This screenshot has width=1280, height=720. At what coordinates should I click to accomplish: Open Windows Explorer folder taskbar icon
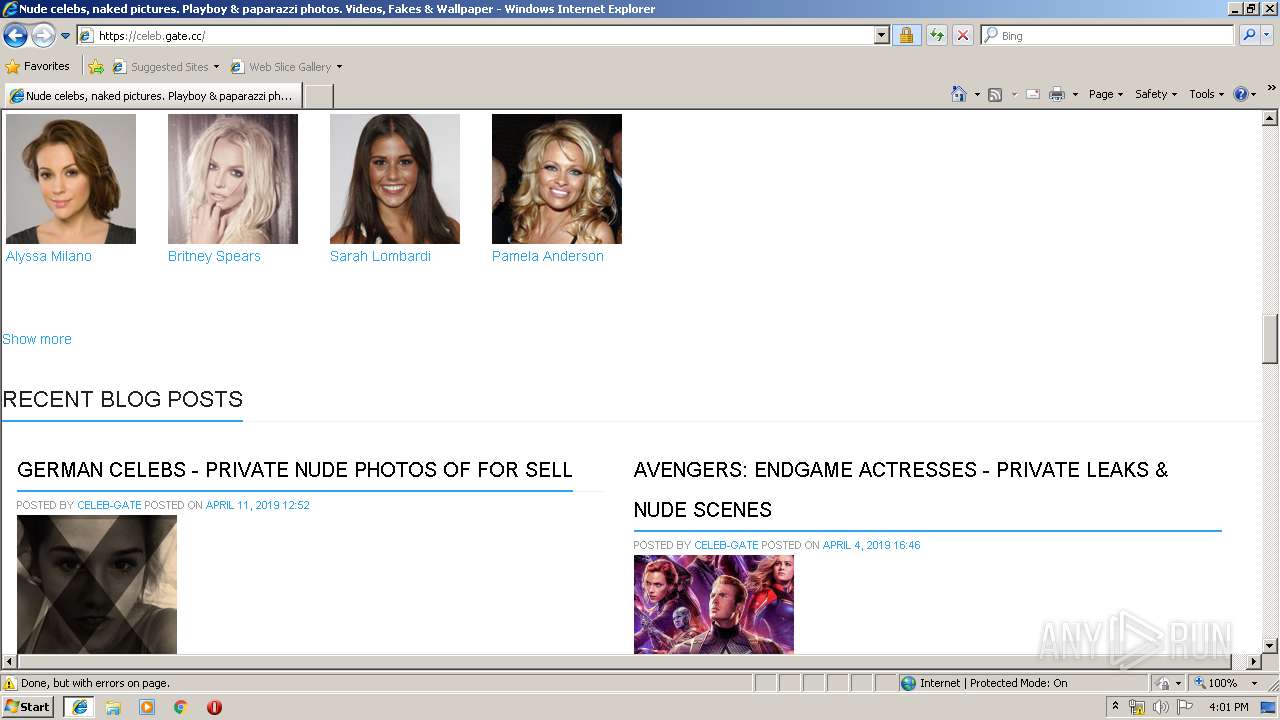pyautogui.click(x=113, y=707)
